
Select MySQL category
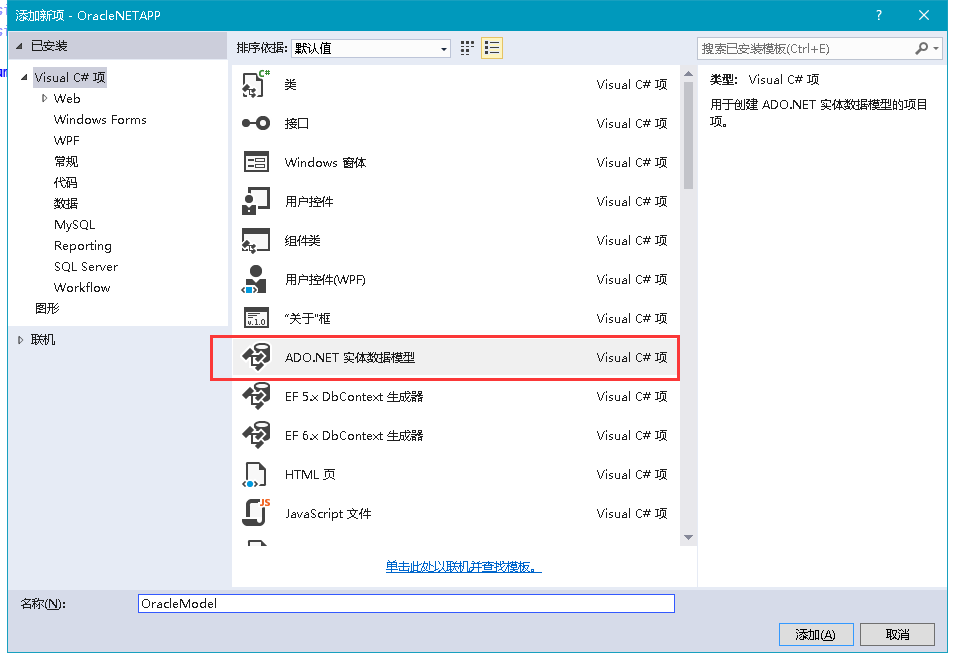point(74,225)
